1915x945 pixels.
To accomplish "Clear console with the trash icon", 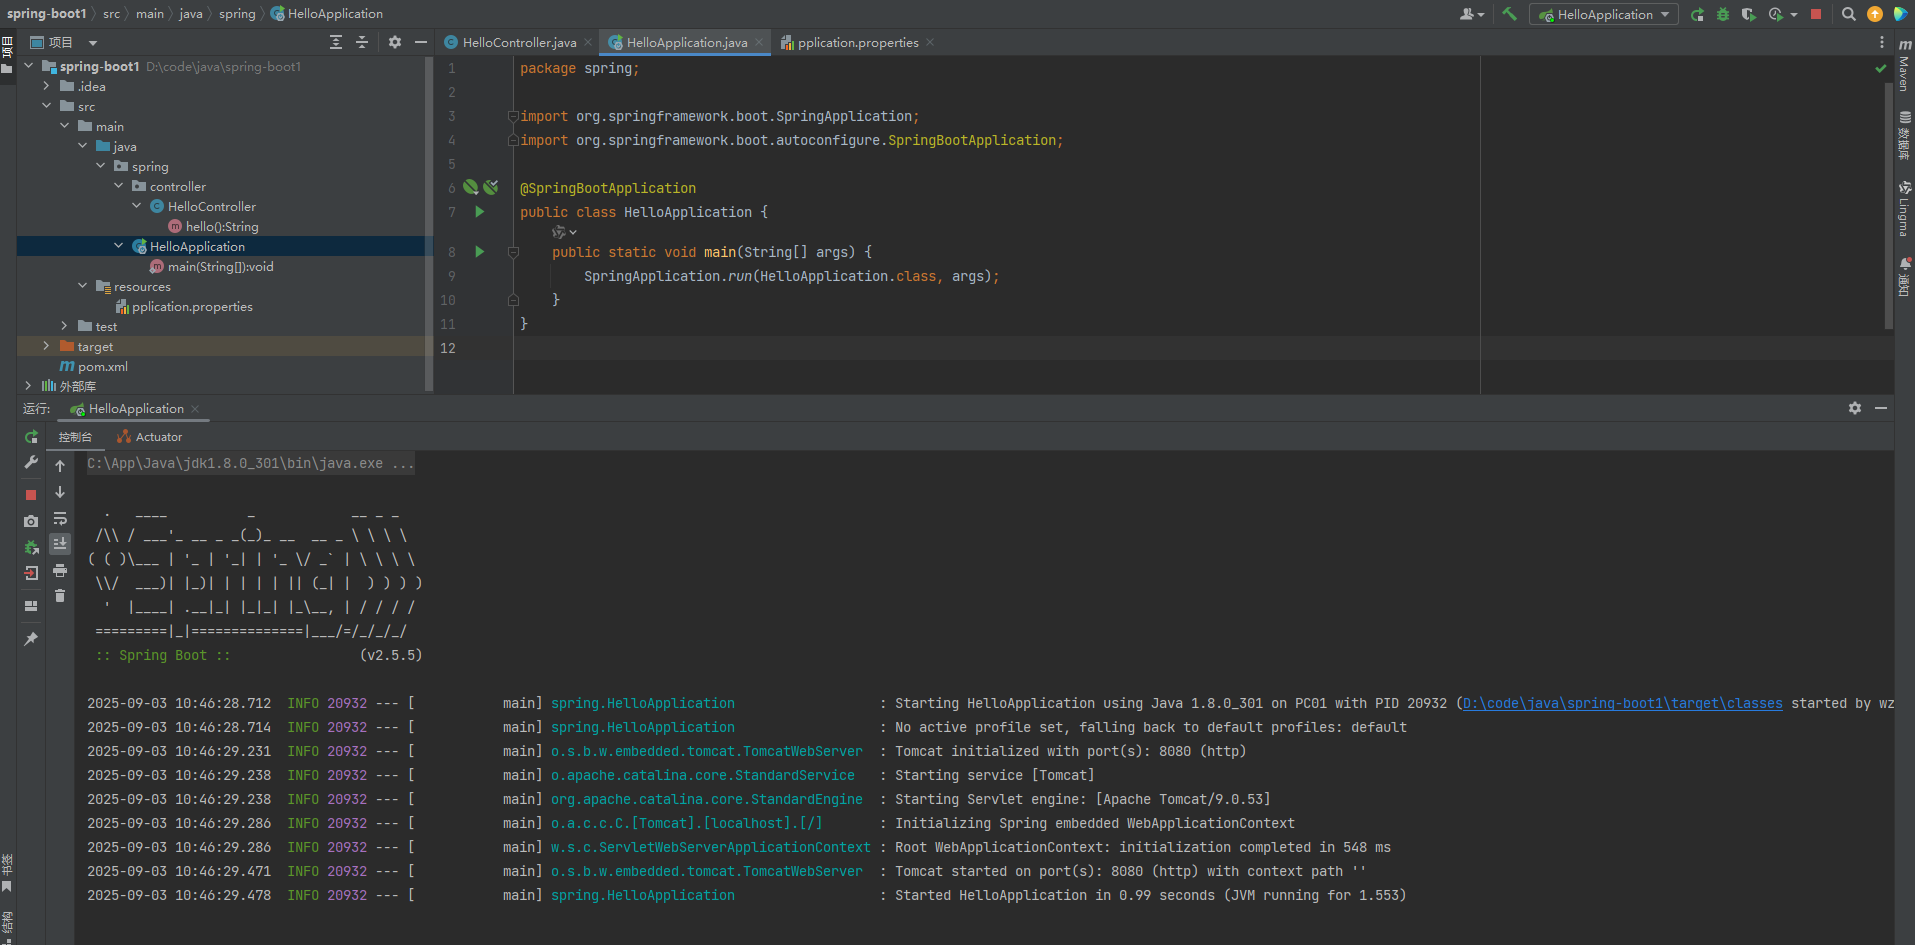I will click(60, 596).
